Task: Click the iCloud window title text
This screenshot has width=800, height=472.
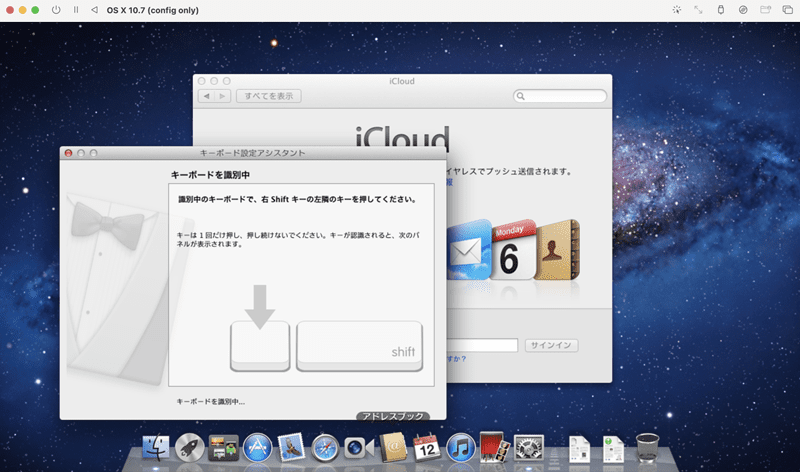Action: point(402,81)
